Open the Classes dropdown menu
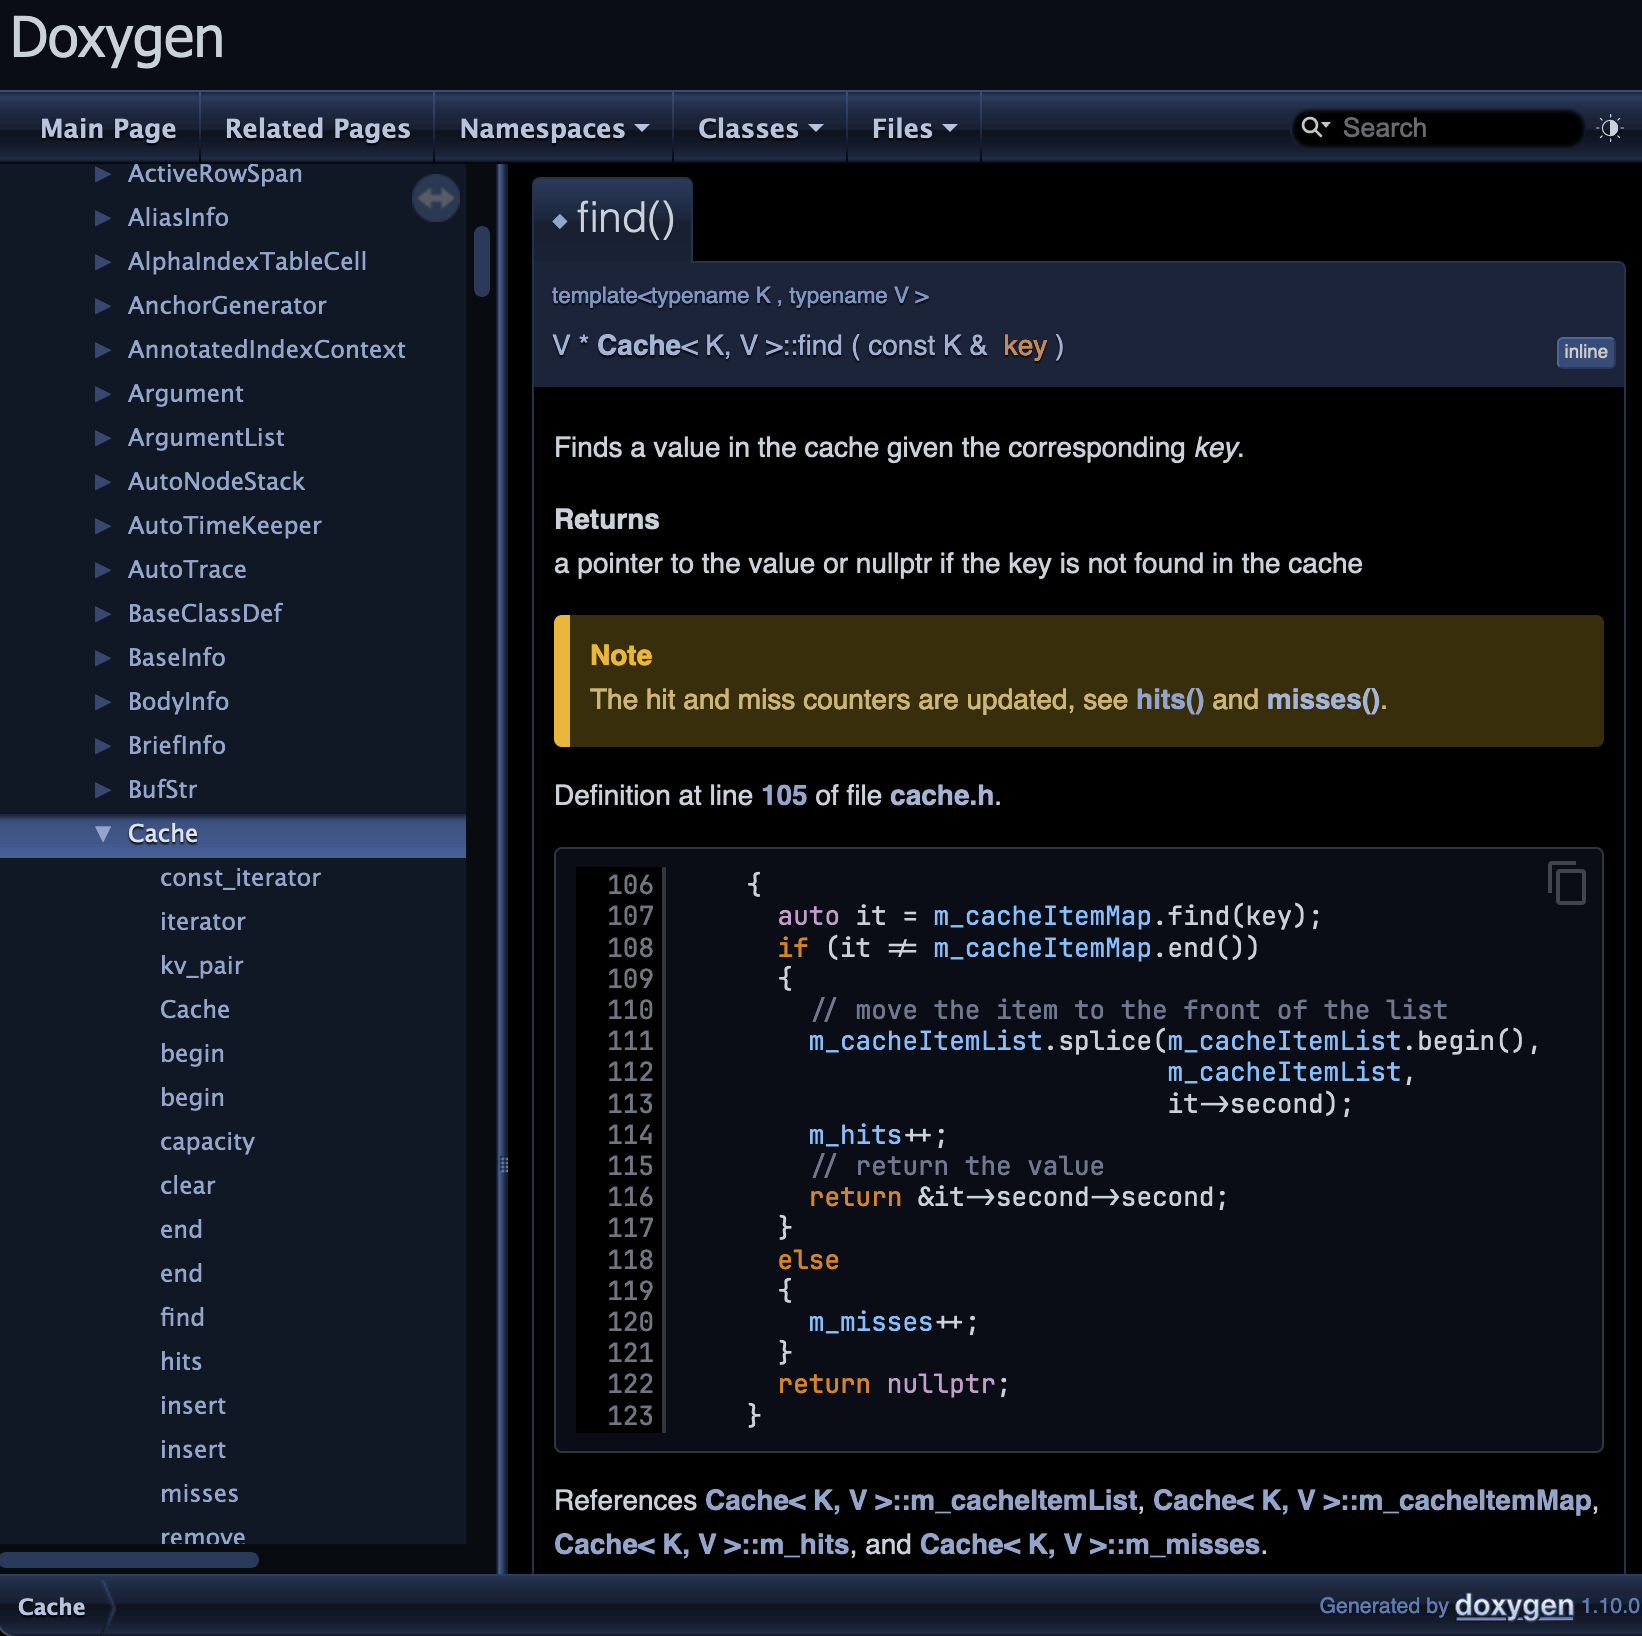Viewport: 1642px width, 1636px height. click(760, 128)
